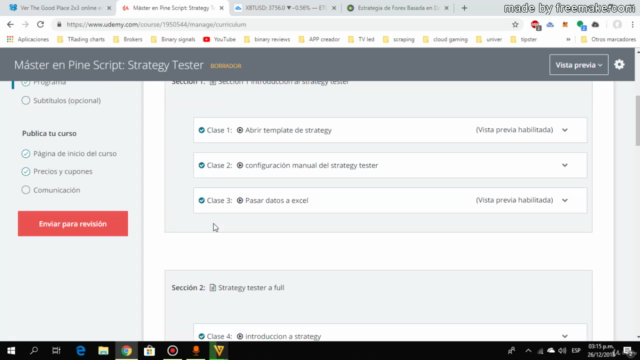Image resolution: width=640 pixels, height=360 pixels.
Task: Switch to Máster en Pine Script tab
Action: tap(173, 8)
